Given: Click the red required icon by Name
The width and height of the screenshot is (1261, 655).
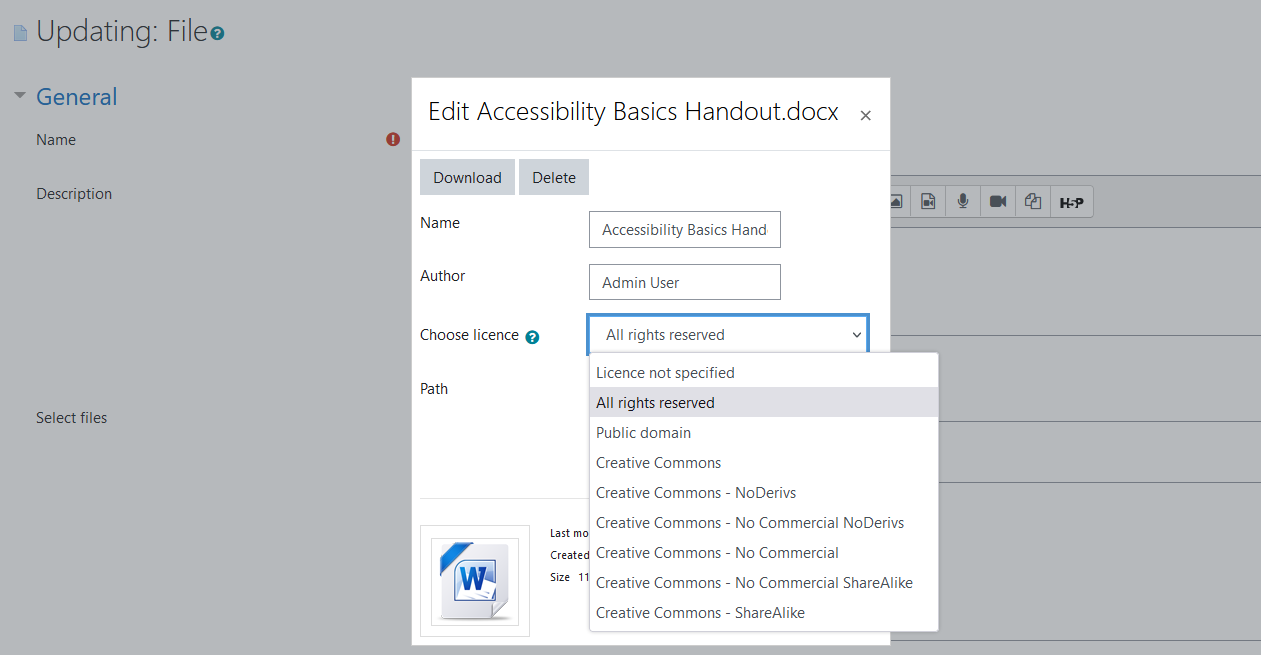Looking at the screenshot, I should click(393, 140).
